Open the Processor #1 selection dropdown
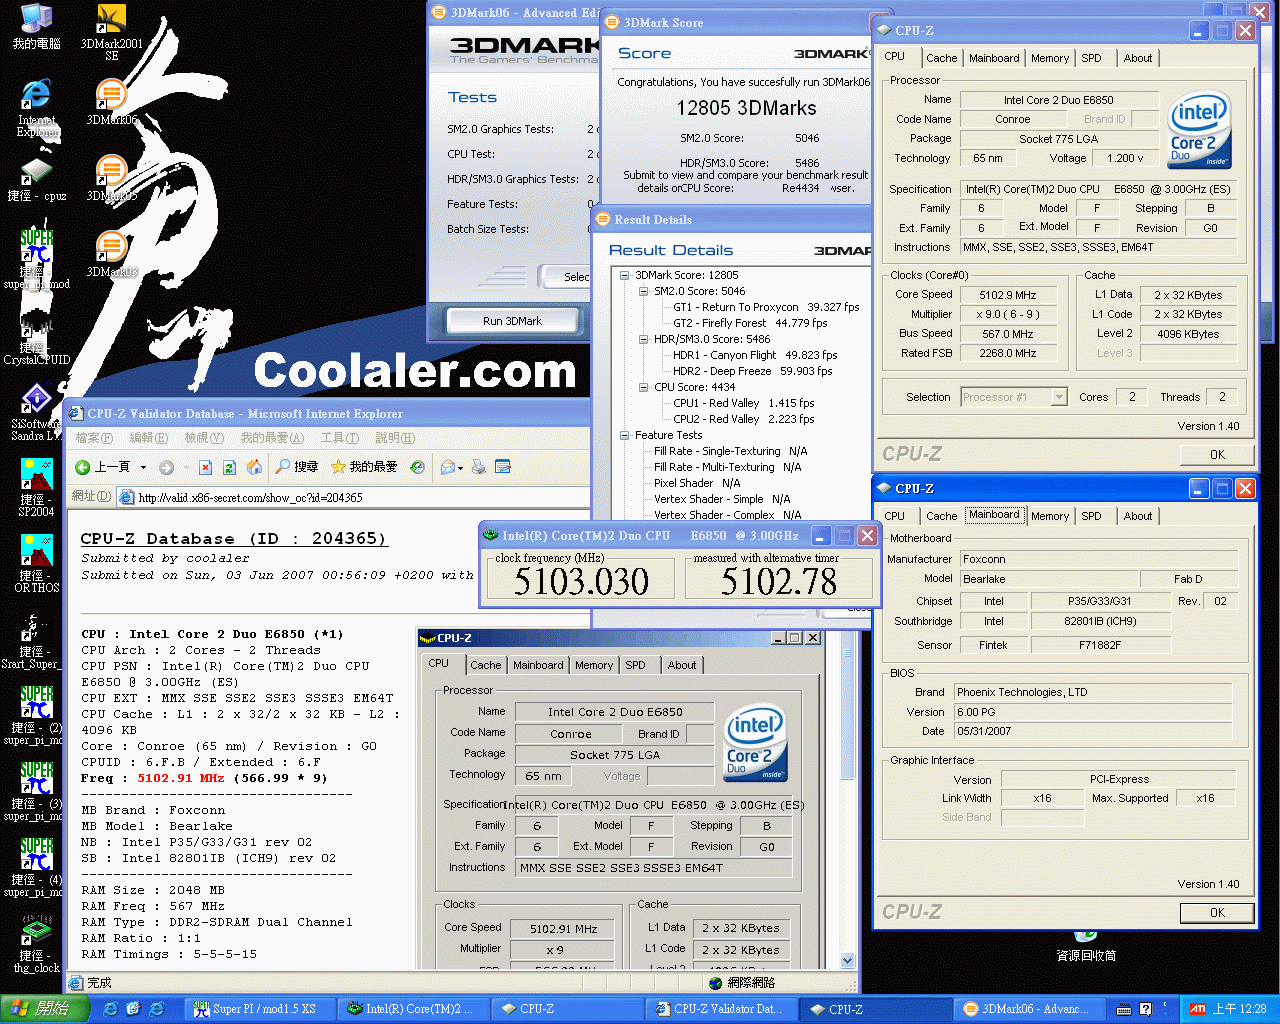The width and height of the screenshot is (1280, 1024). pyautogui.click(x=1059, y=397)
